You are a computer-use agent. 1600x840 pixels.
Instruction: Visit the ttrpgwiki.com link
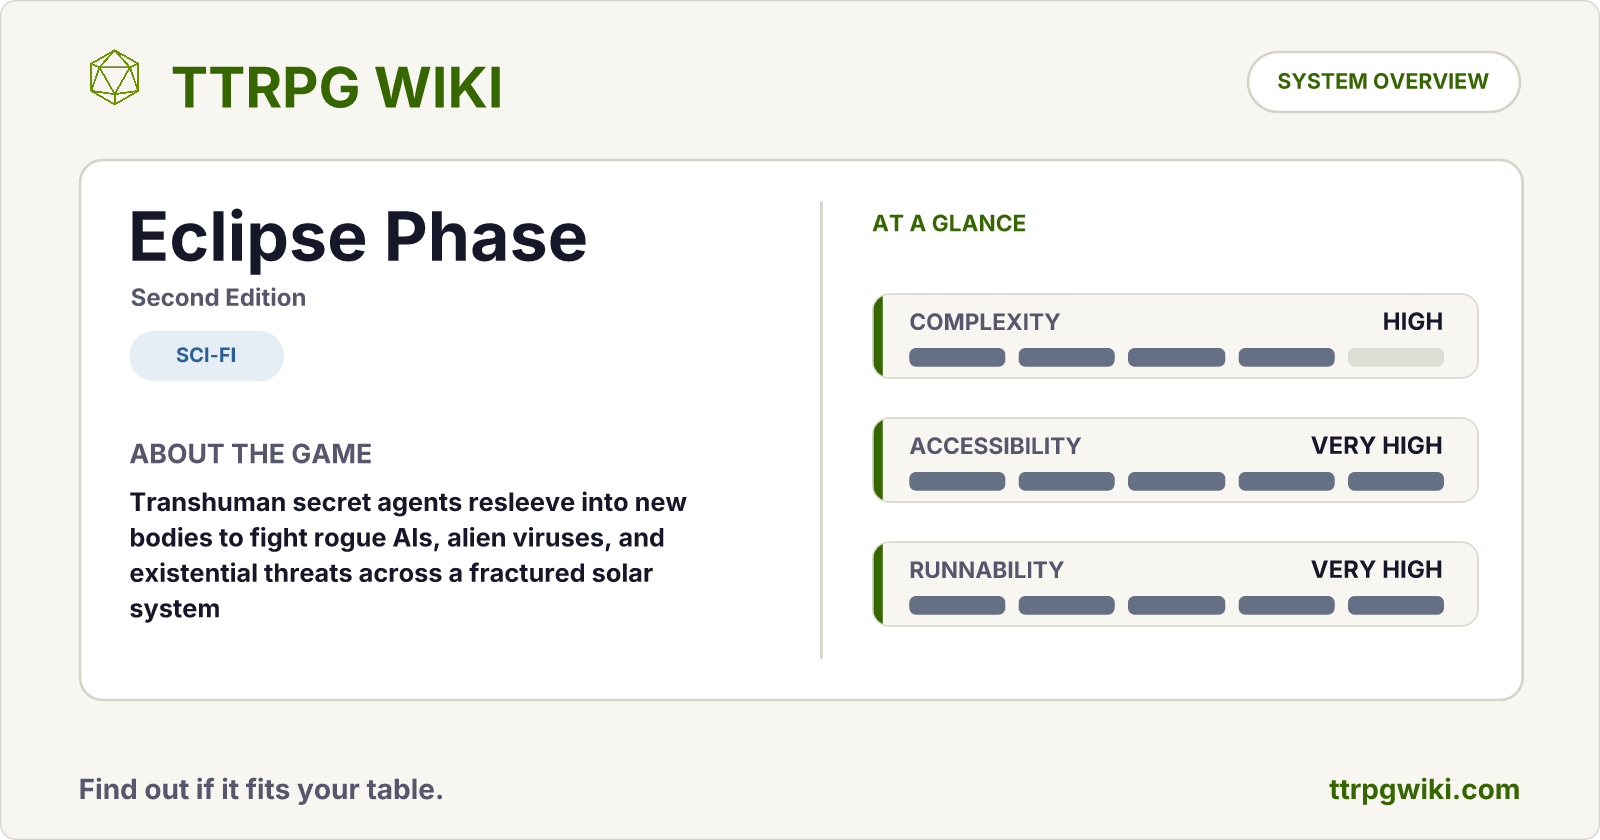coord(1424,789)
